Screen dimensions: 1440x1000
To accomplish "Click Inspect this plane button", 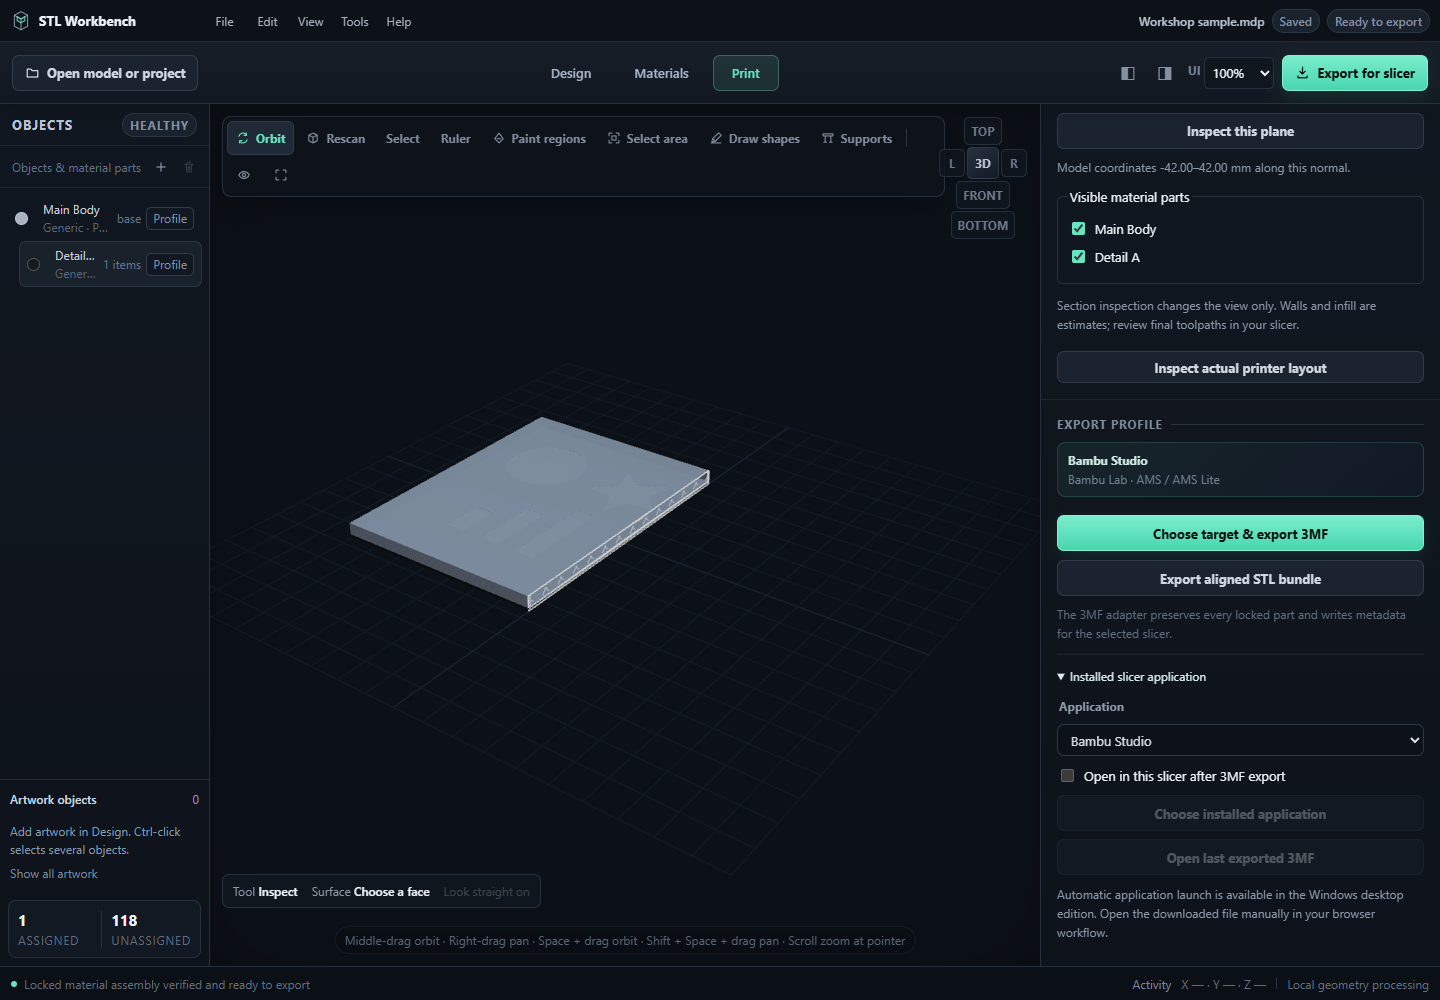I will 1240,131.
